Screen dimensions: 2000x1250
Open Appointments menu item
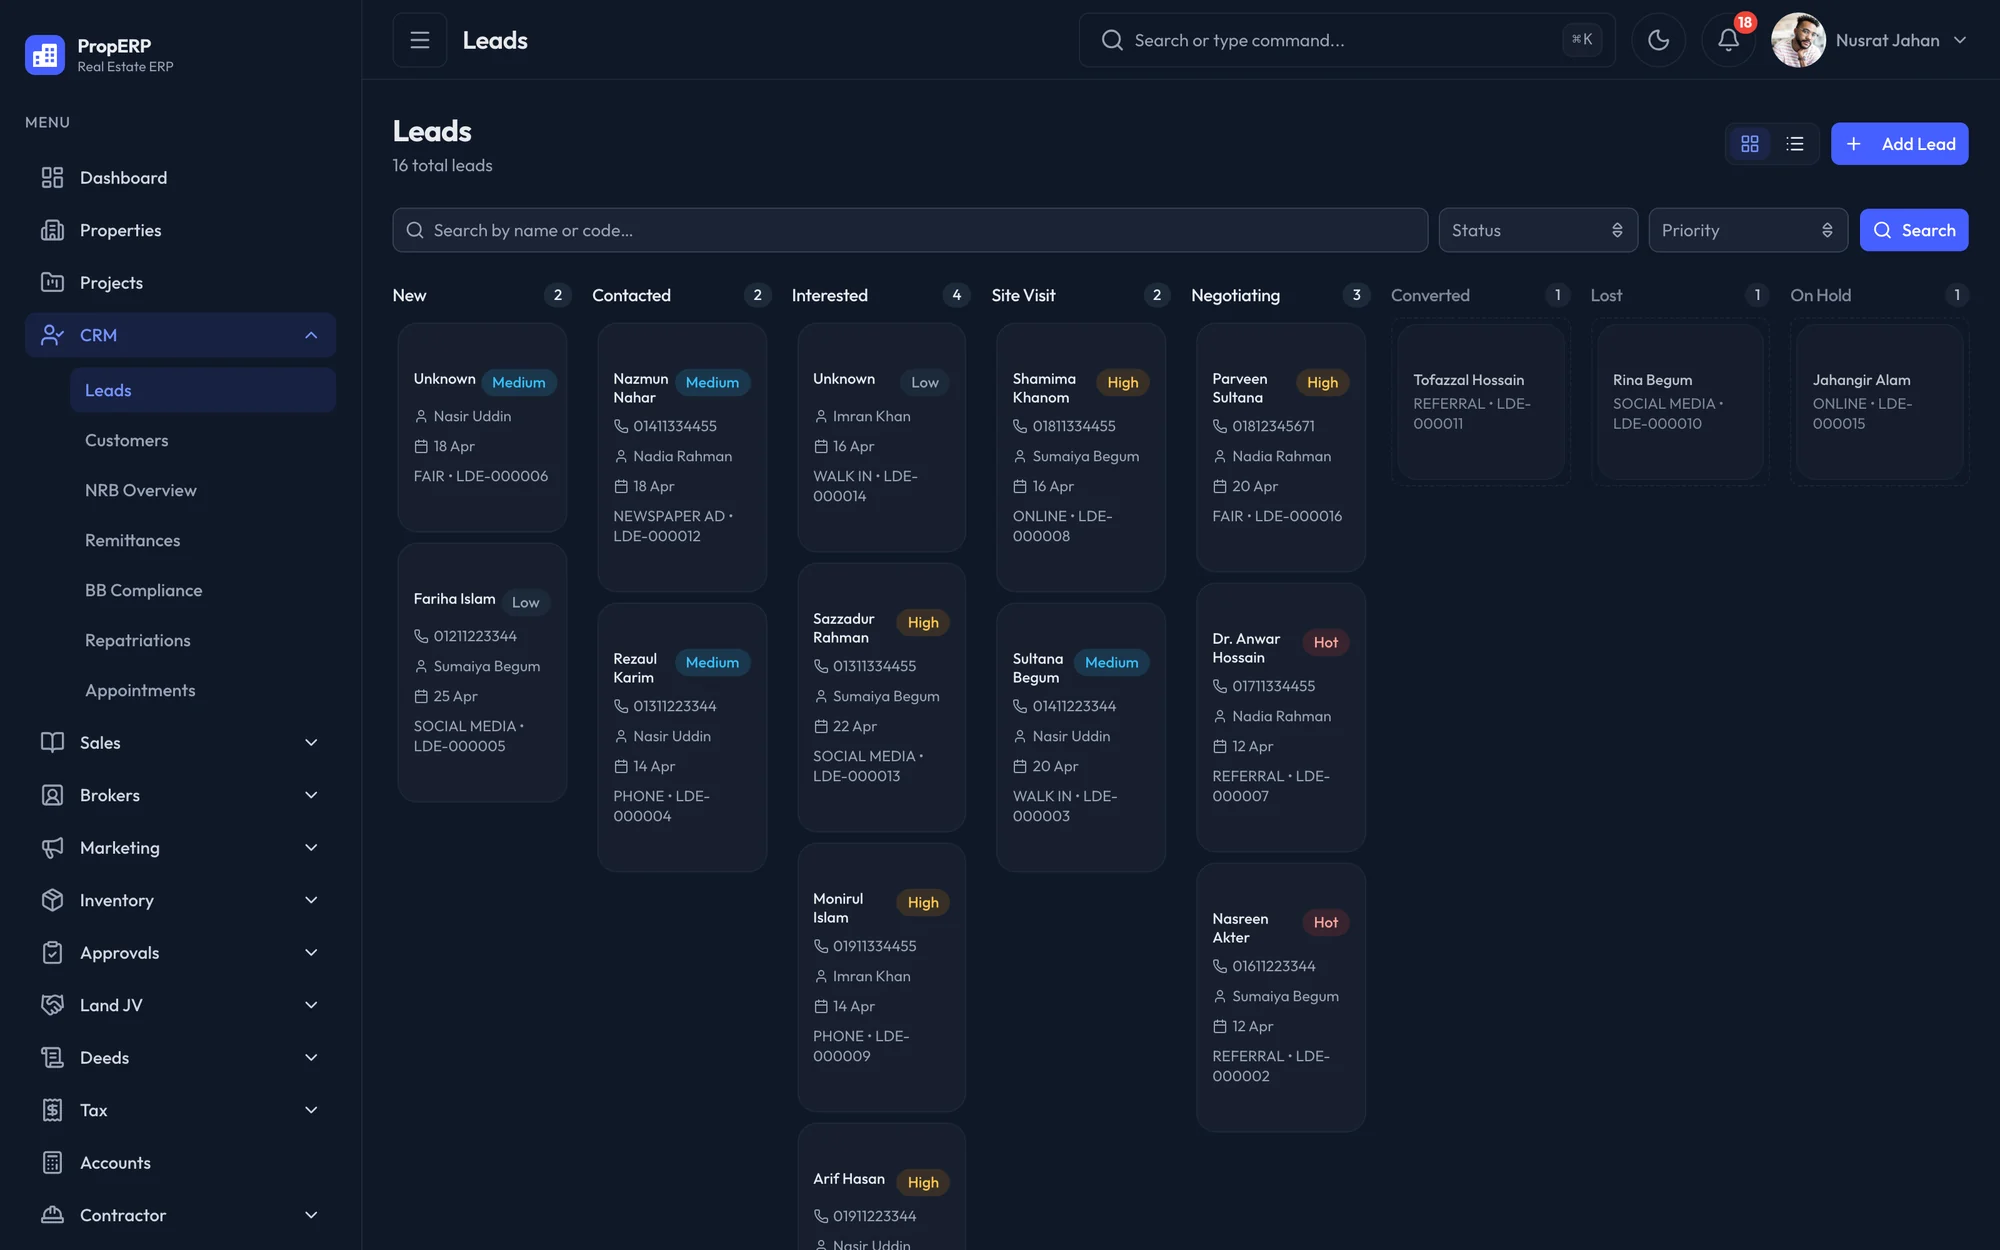[203, 690]
